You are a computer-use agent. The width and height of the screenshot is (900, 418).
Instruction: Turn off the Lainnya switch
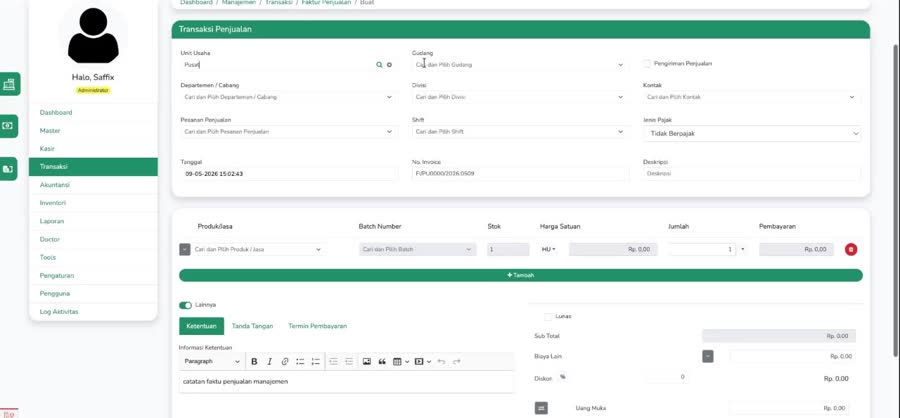[x=185, y=305]
